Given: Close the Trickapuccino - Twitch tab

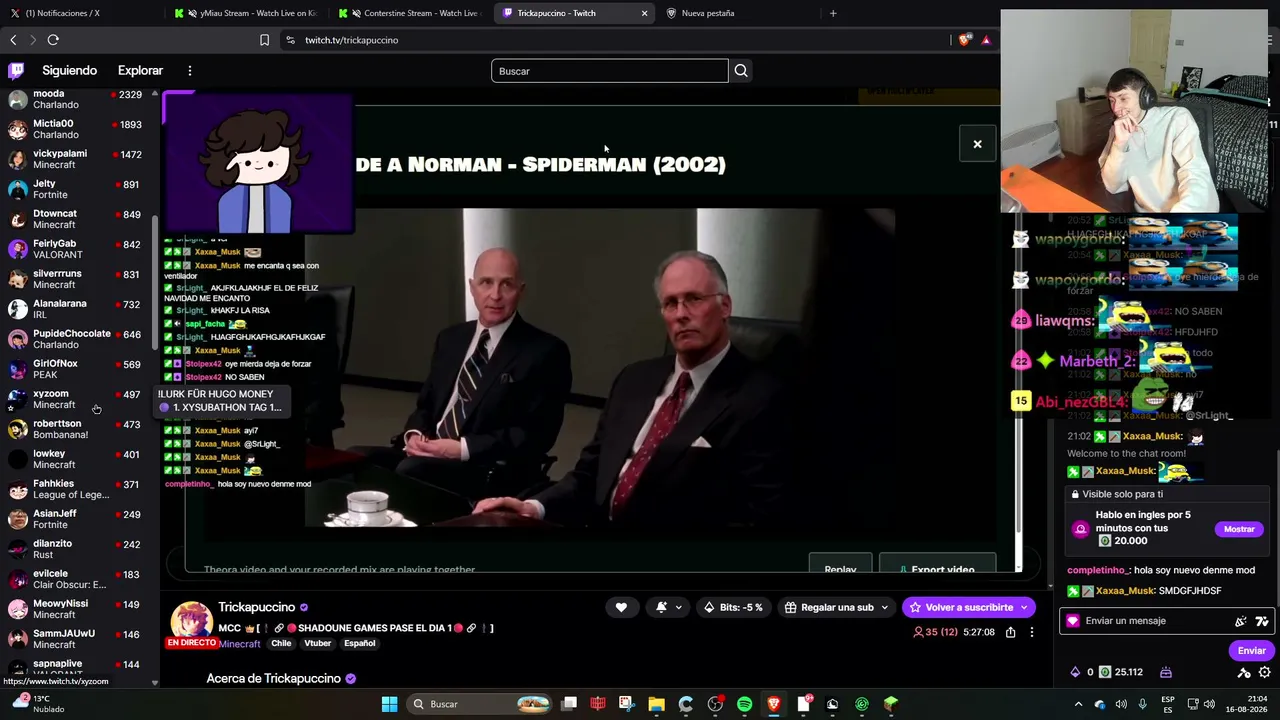Looking at the screenshot, I should point(644,13).
